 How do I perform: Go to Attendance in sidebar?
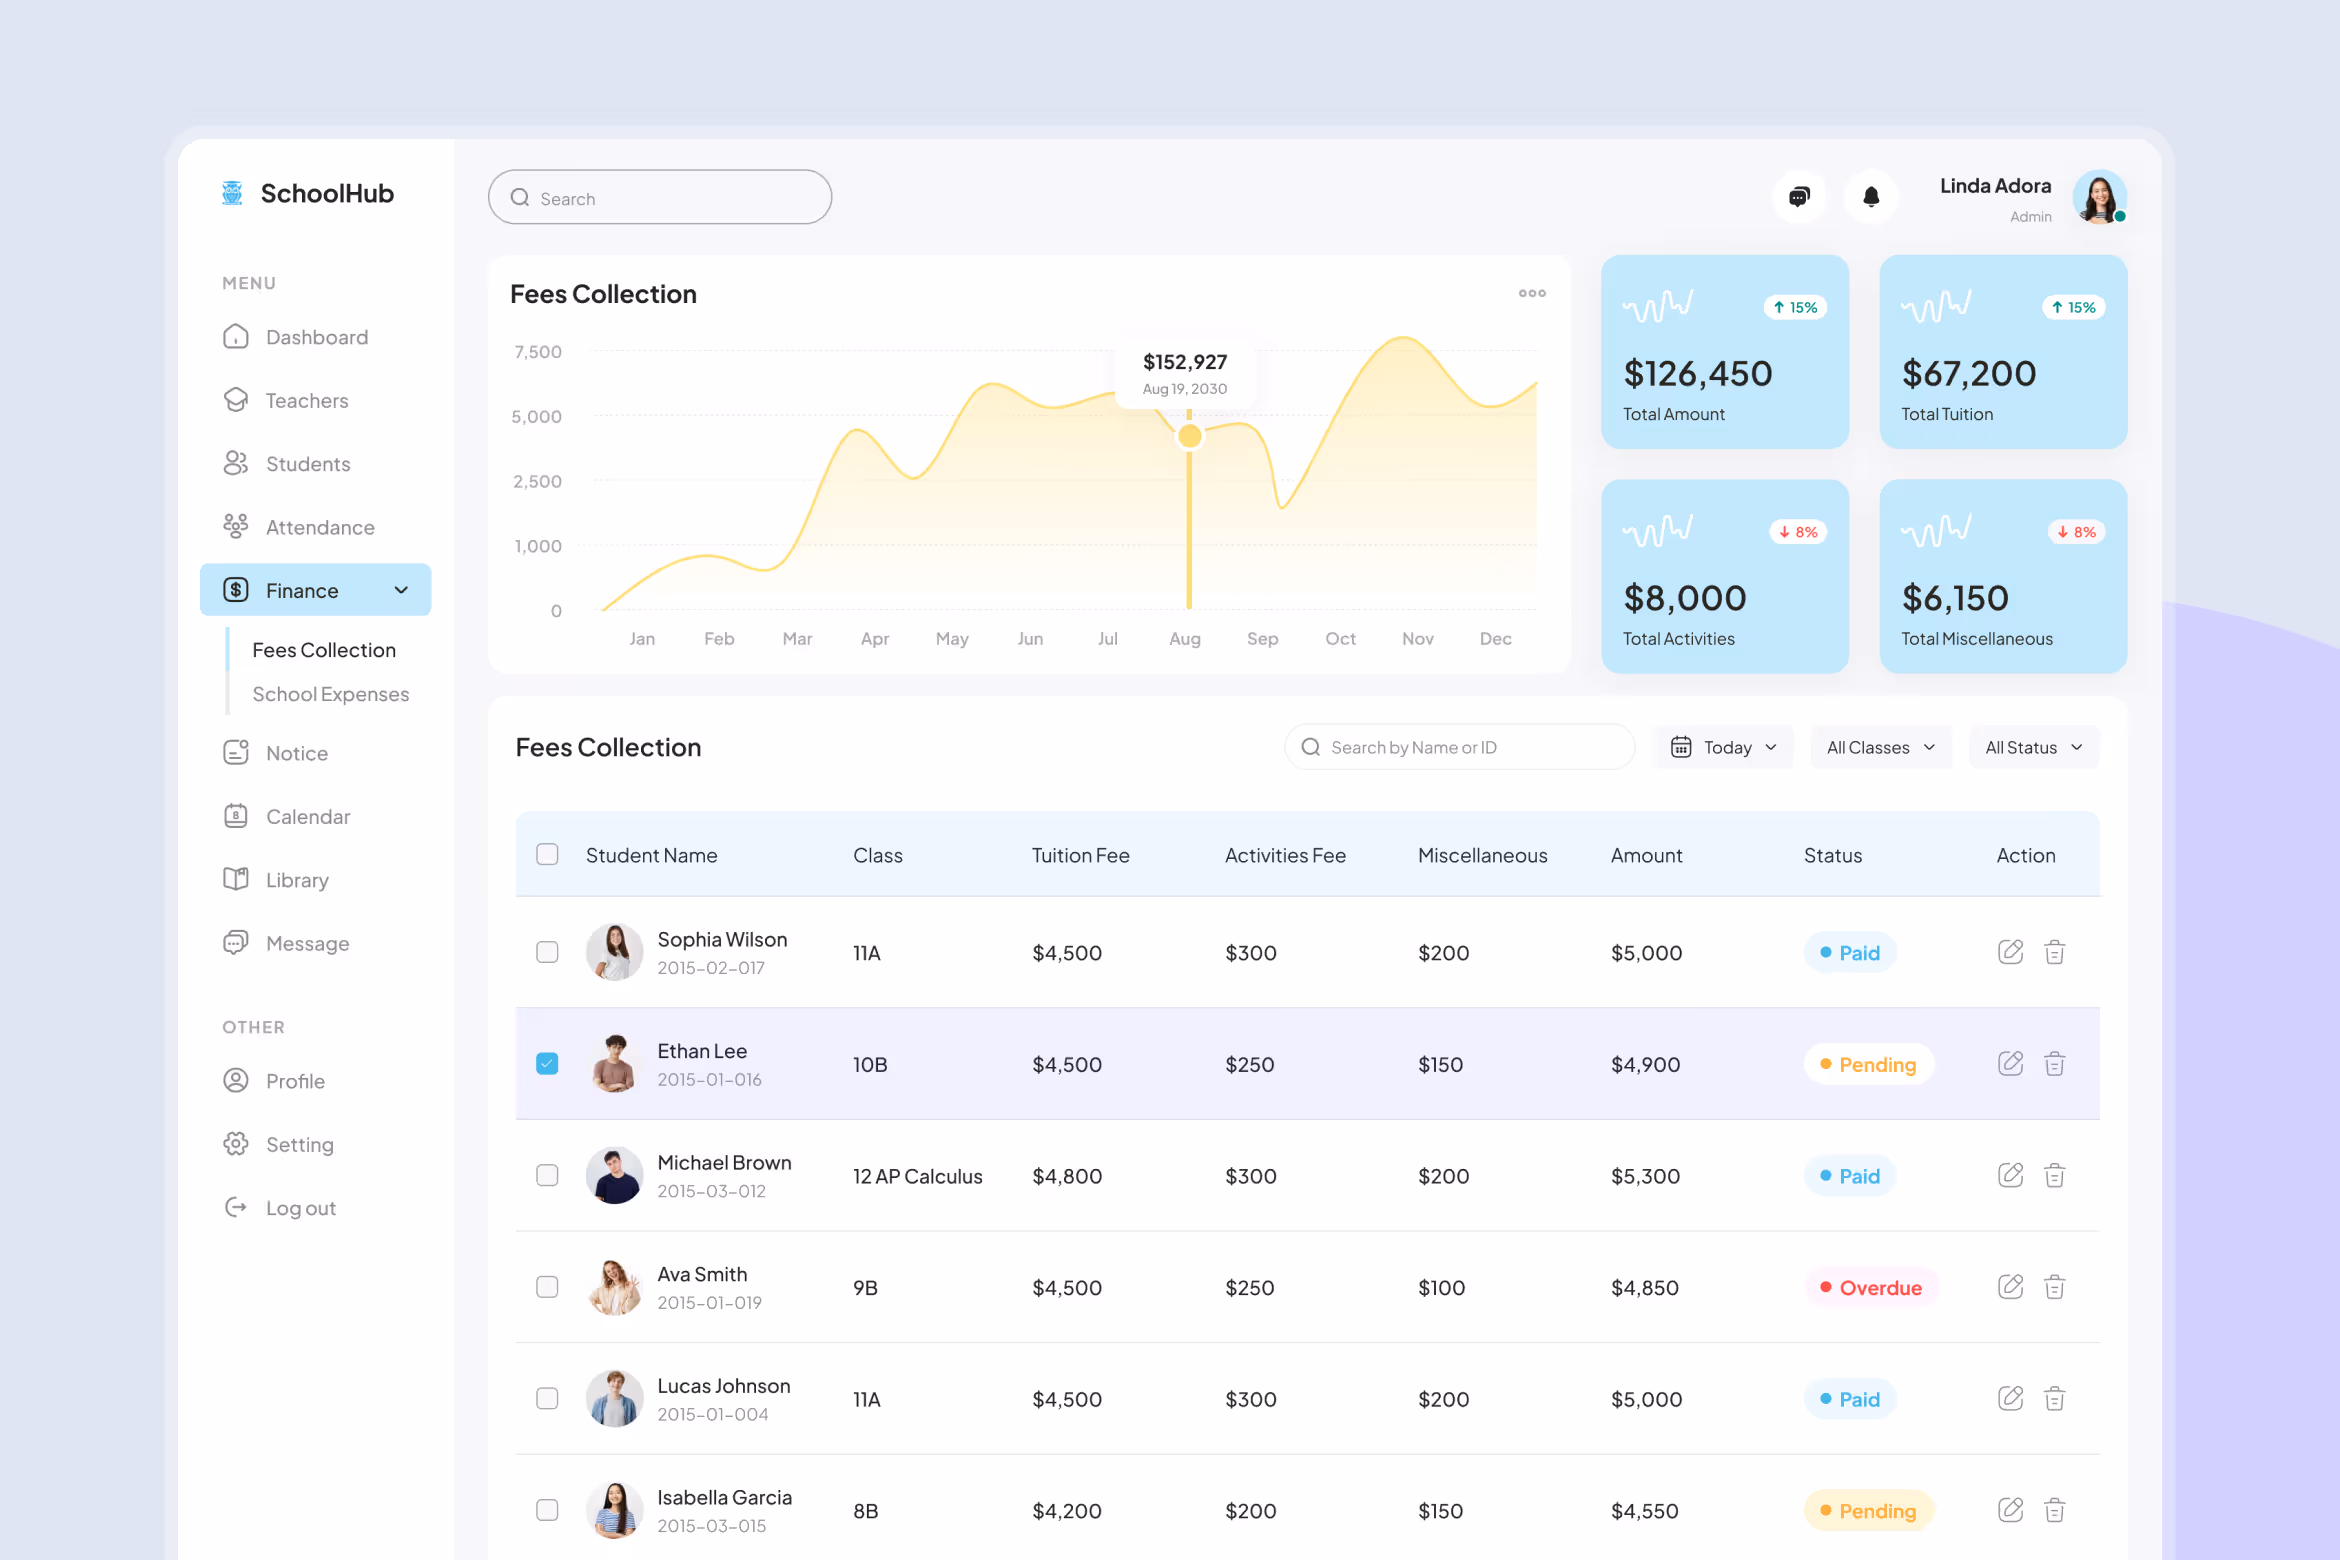tap(320, 527)
